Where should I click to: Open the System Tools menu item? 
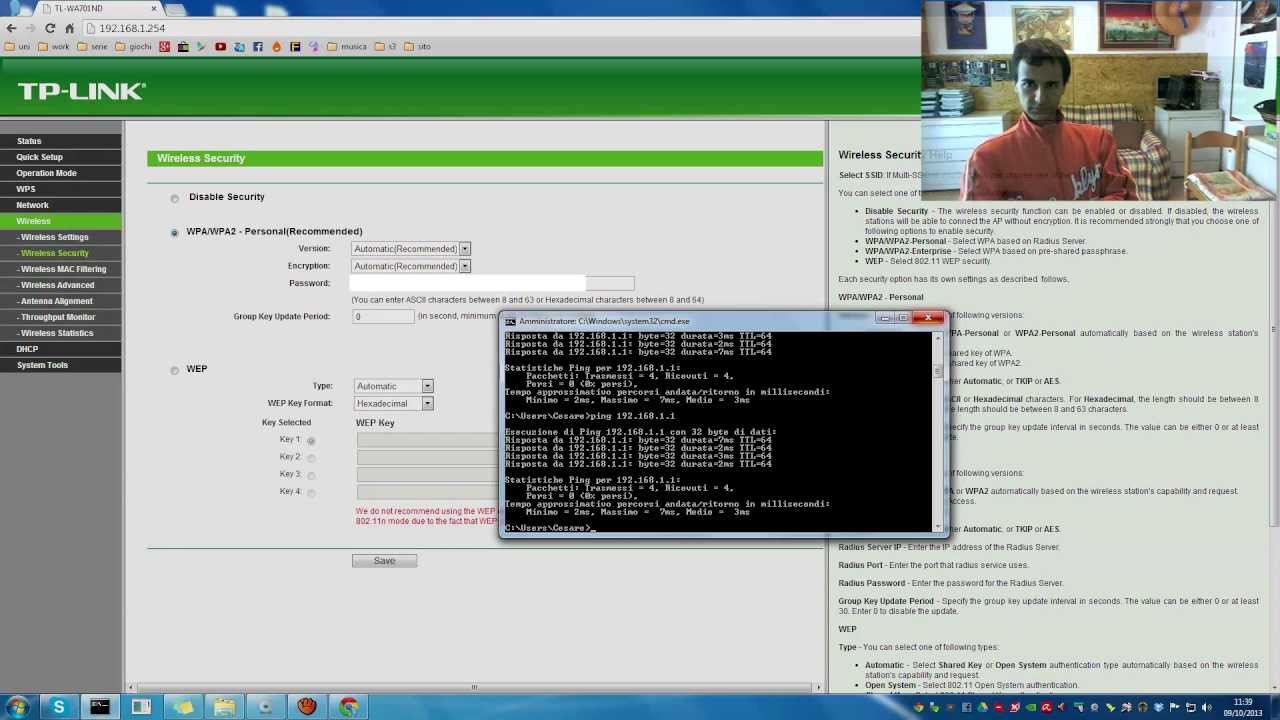(60, 365)
